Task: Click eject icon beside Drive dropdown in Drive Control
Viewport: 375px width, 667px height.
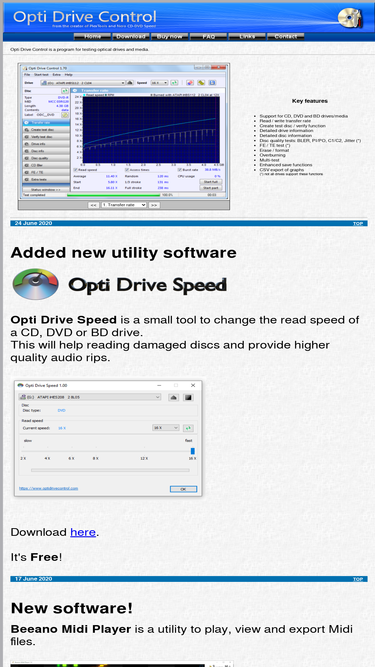Action: click(130, 83)
